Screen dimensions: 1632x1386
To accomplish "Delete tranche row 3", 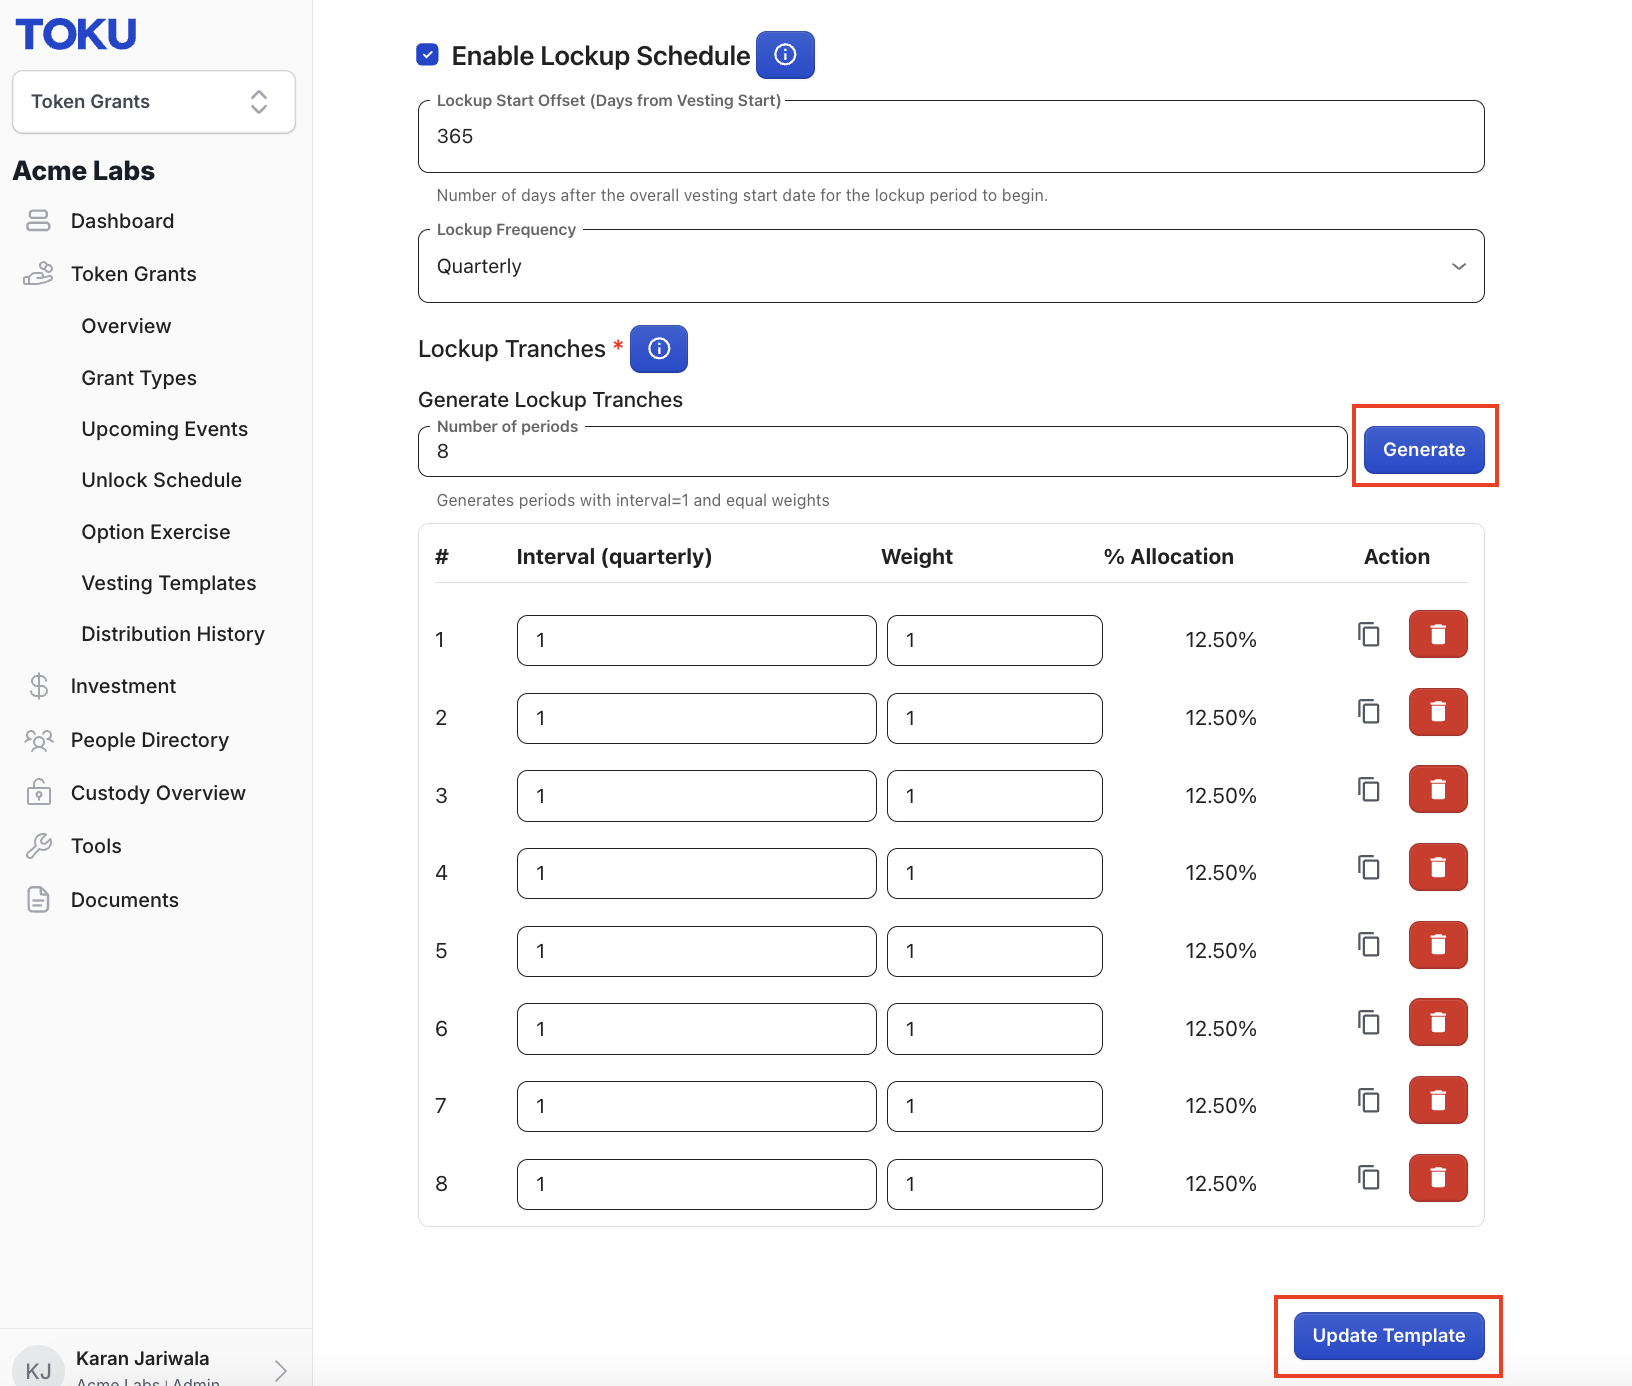I will click(x=1438, y=789).
